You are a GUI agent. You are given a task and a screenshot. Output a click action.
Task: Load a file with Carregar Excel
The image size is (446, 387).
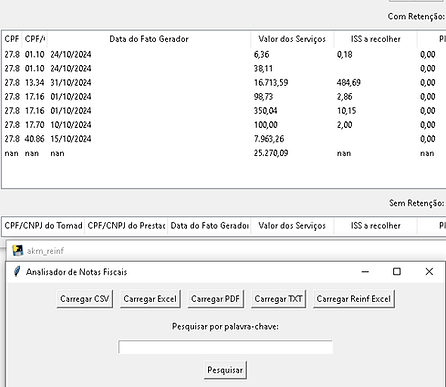click(150, 299)
